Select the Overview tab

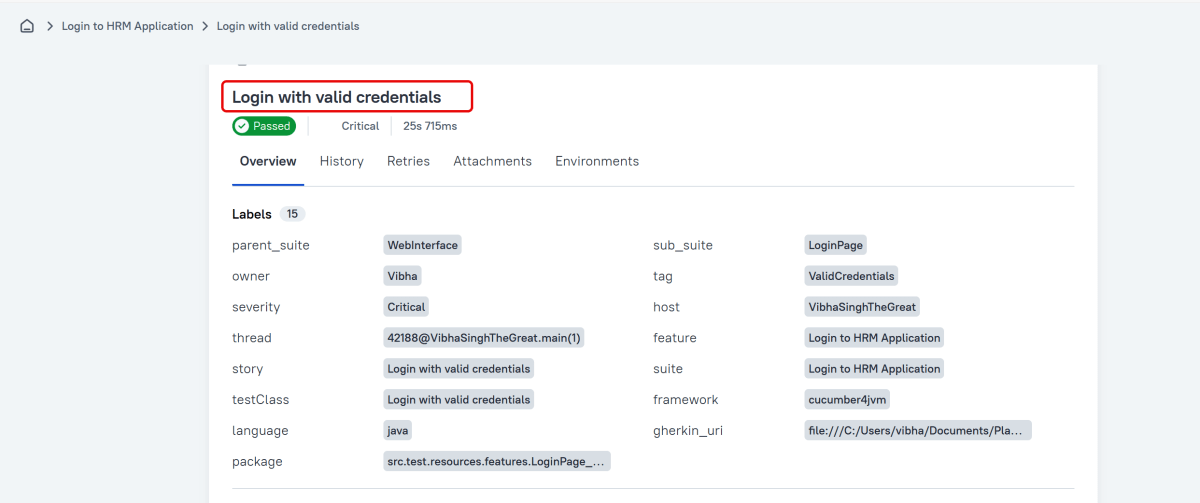point(268,161)
